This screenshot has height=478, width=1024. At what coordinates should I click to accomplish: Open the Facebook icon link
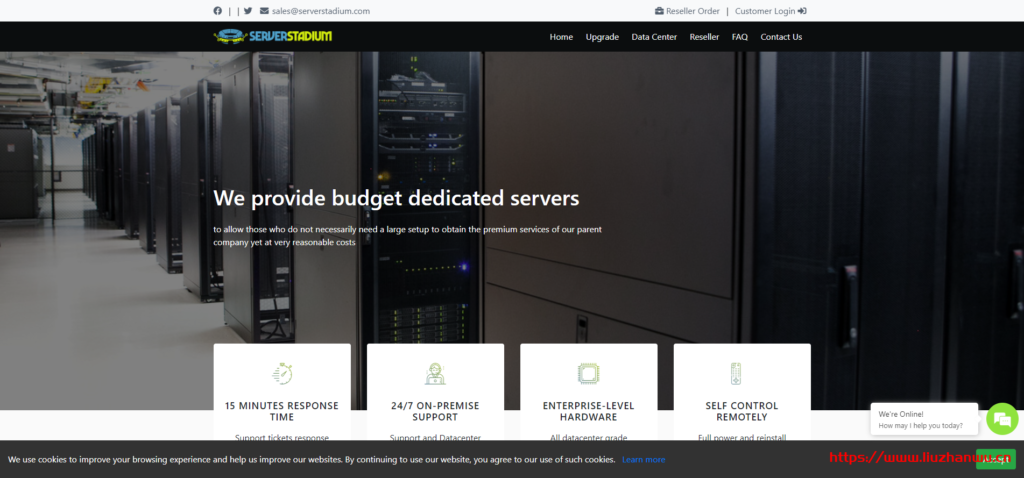click(218, 11)
